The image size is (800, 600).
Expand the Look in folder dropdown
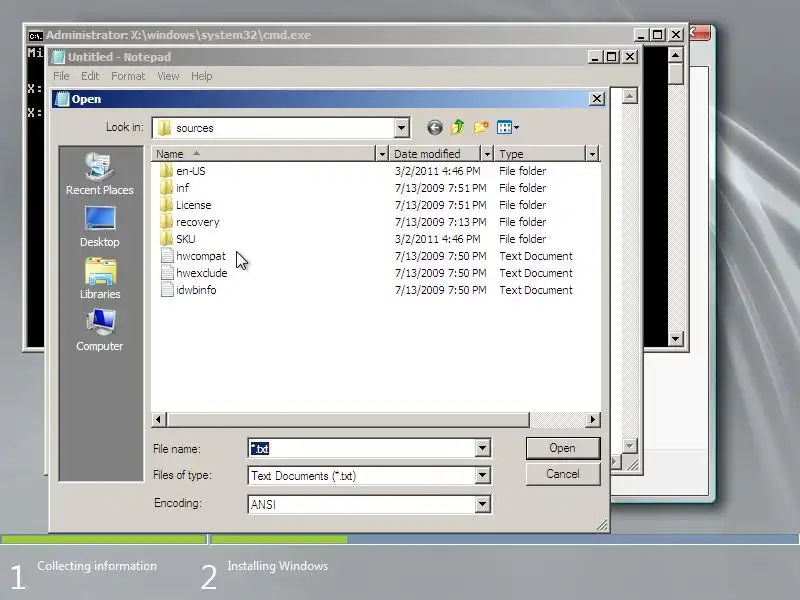point(402,128)
